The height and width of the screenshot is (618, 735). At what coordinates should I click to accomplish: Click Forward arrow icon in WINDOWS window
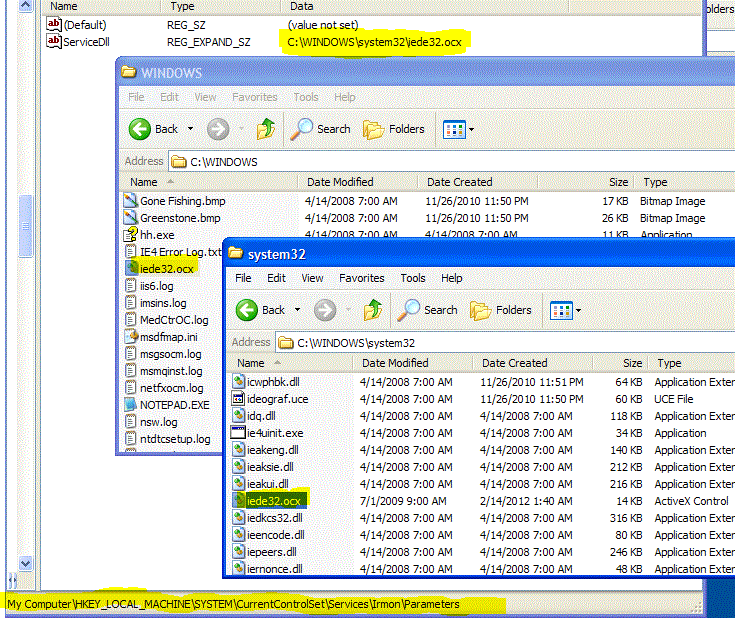218,129
